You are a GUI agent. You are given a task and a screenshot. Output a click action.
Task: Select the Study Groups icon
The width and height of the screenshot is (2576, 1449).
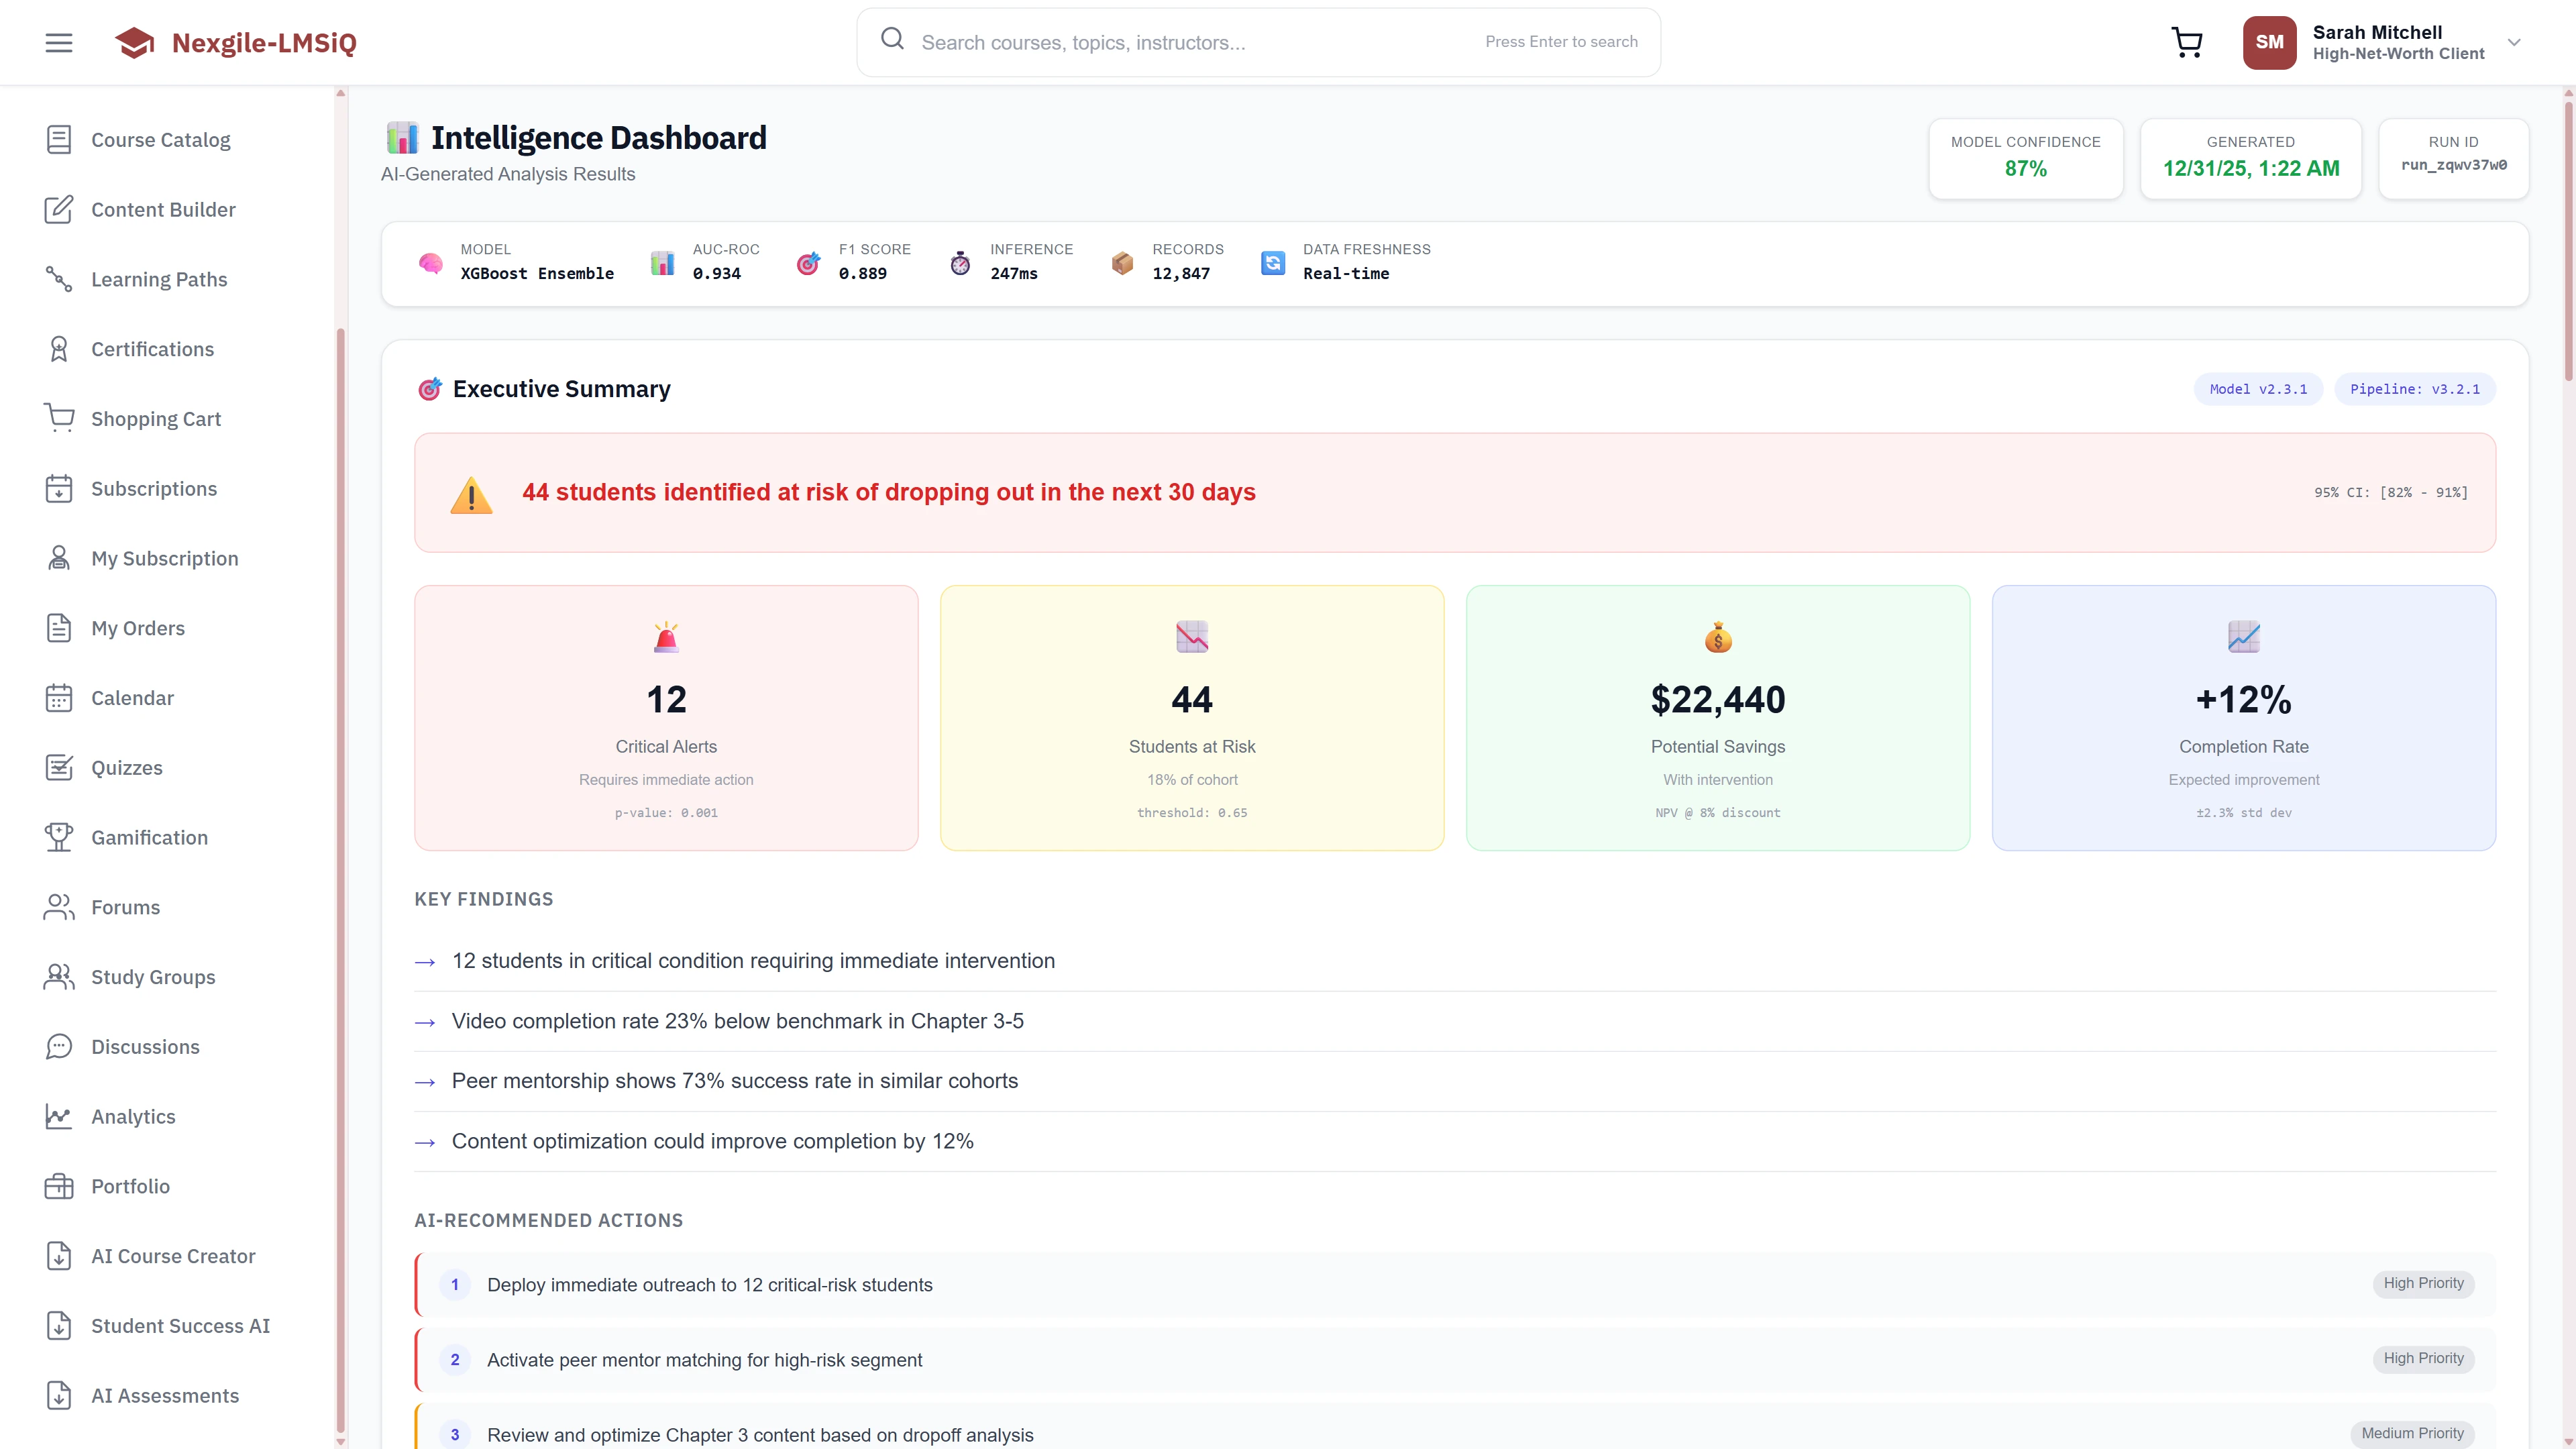pos(58,977)
